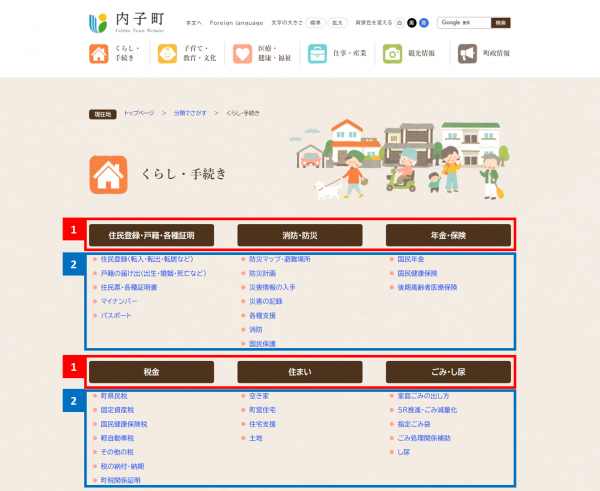The width and height of the screenshot is (600, 491).
Task: Open the 後期高齢者医療保険 link
Action: tap(427, 287)
